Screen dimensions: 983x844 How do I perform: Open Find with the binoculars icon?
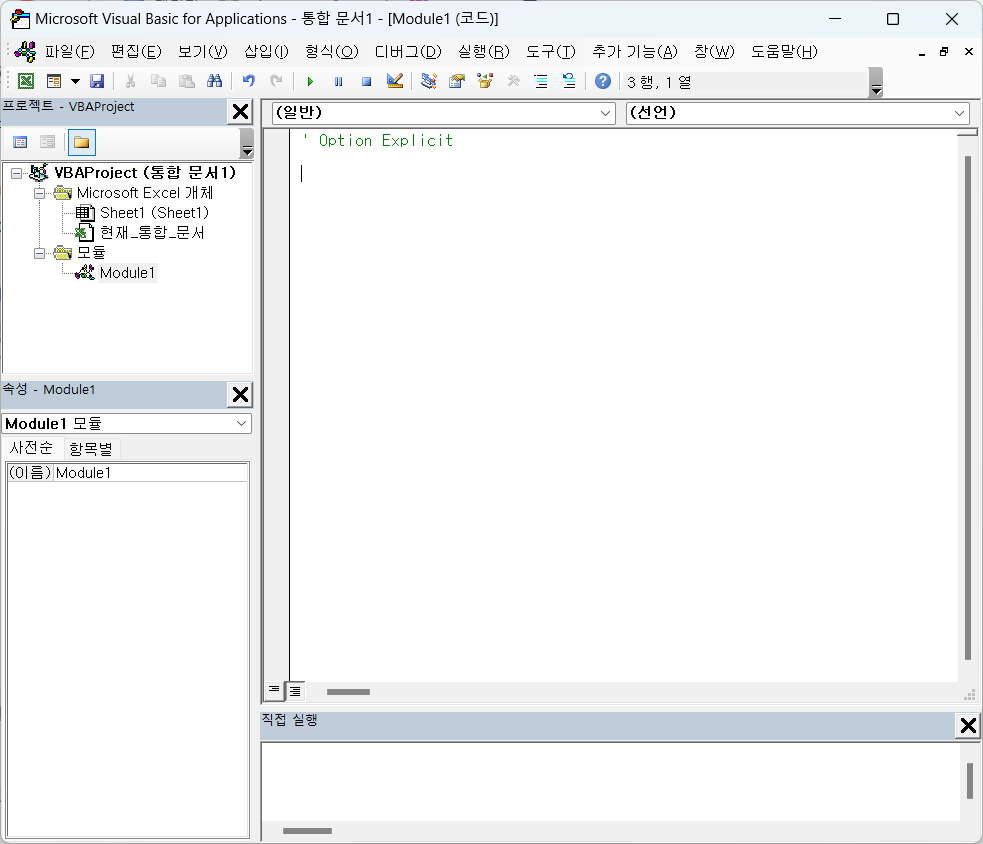coord(214,81)
